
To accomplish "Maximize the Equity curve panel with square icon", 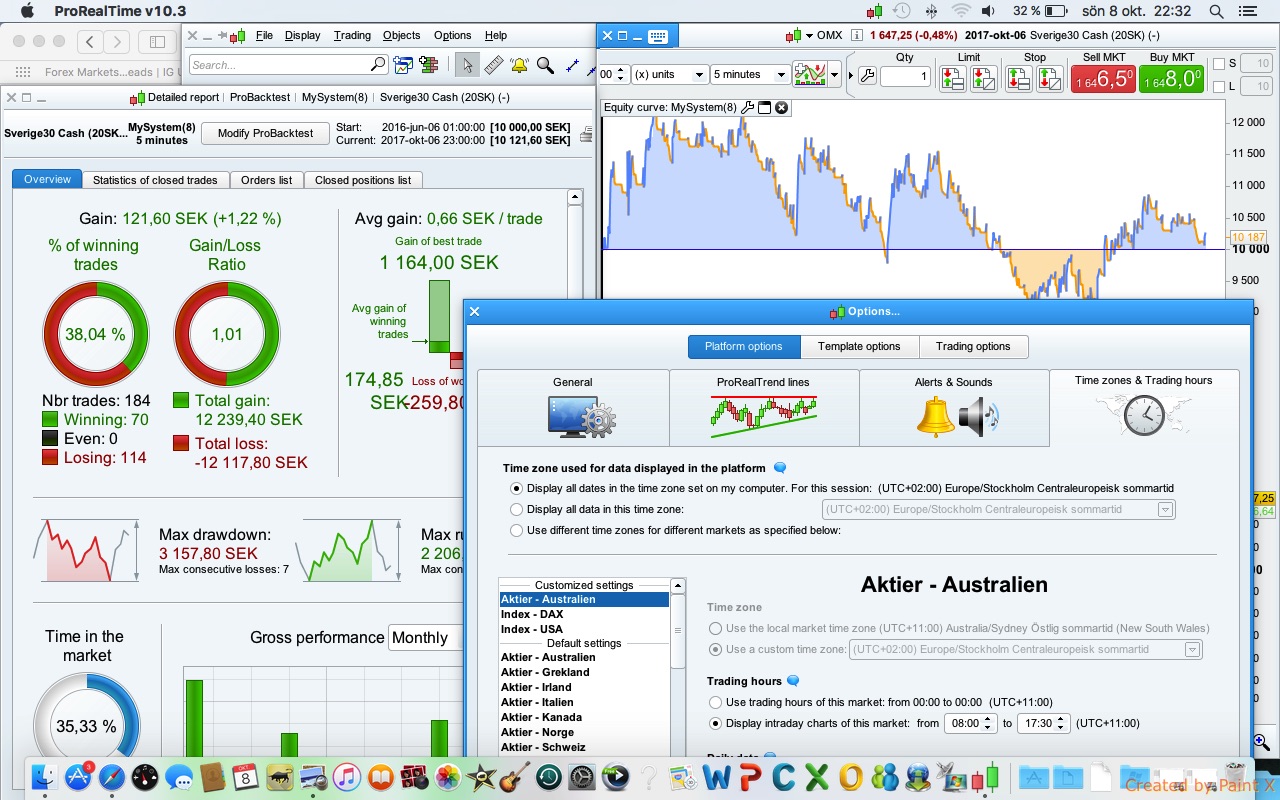I will pos(764,107).
